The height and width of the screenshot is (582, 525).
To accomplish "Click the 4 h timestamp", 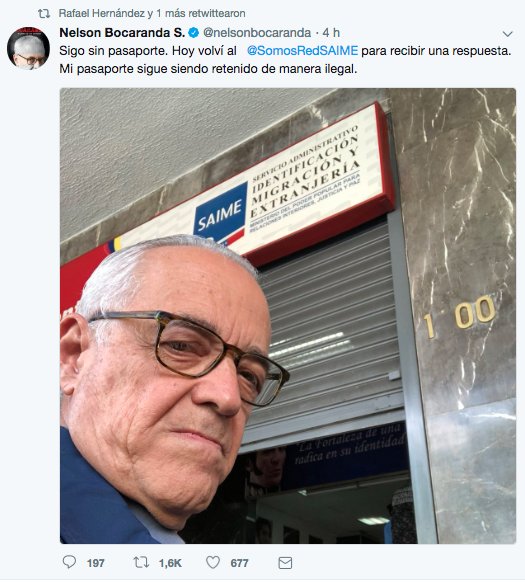I will click(331, 33).
